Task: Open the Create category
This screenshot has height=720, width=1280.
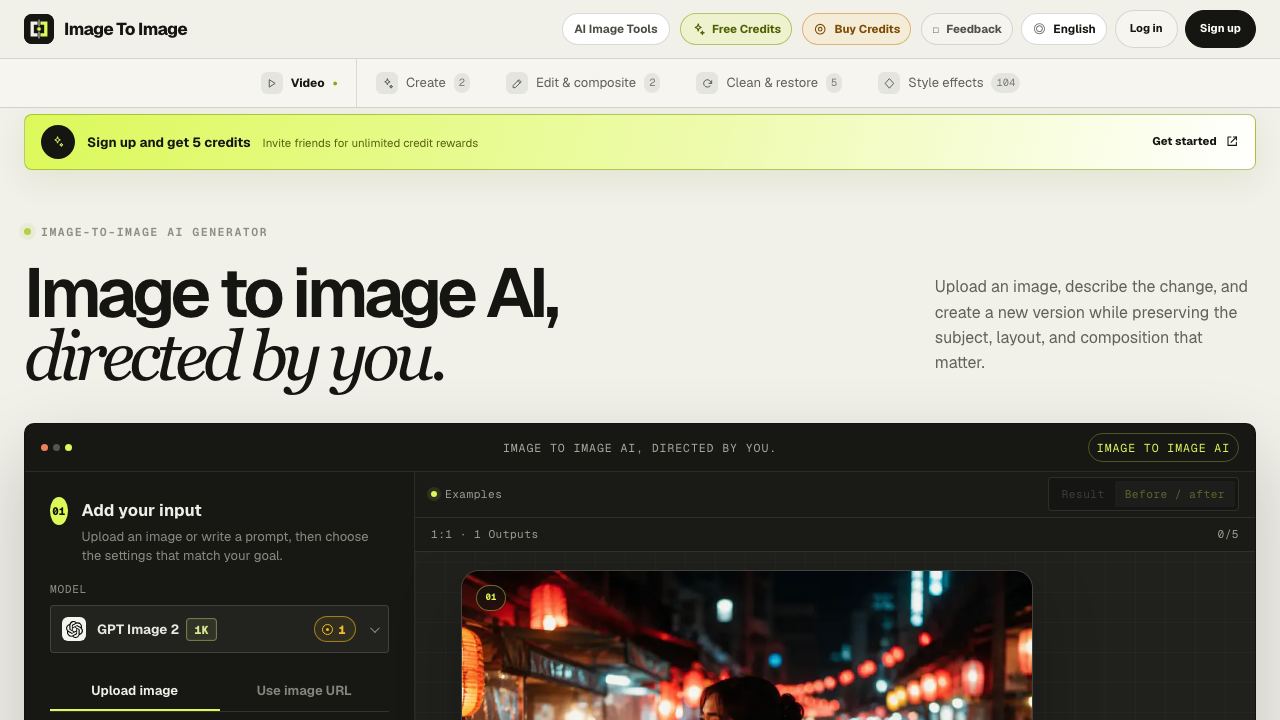Action: [x=423, y=83]
